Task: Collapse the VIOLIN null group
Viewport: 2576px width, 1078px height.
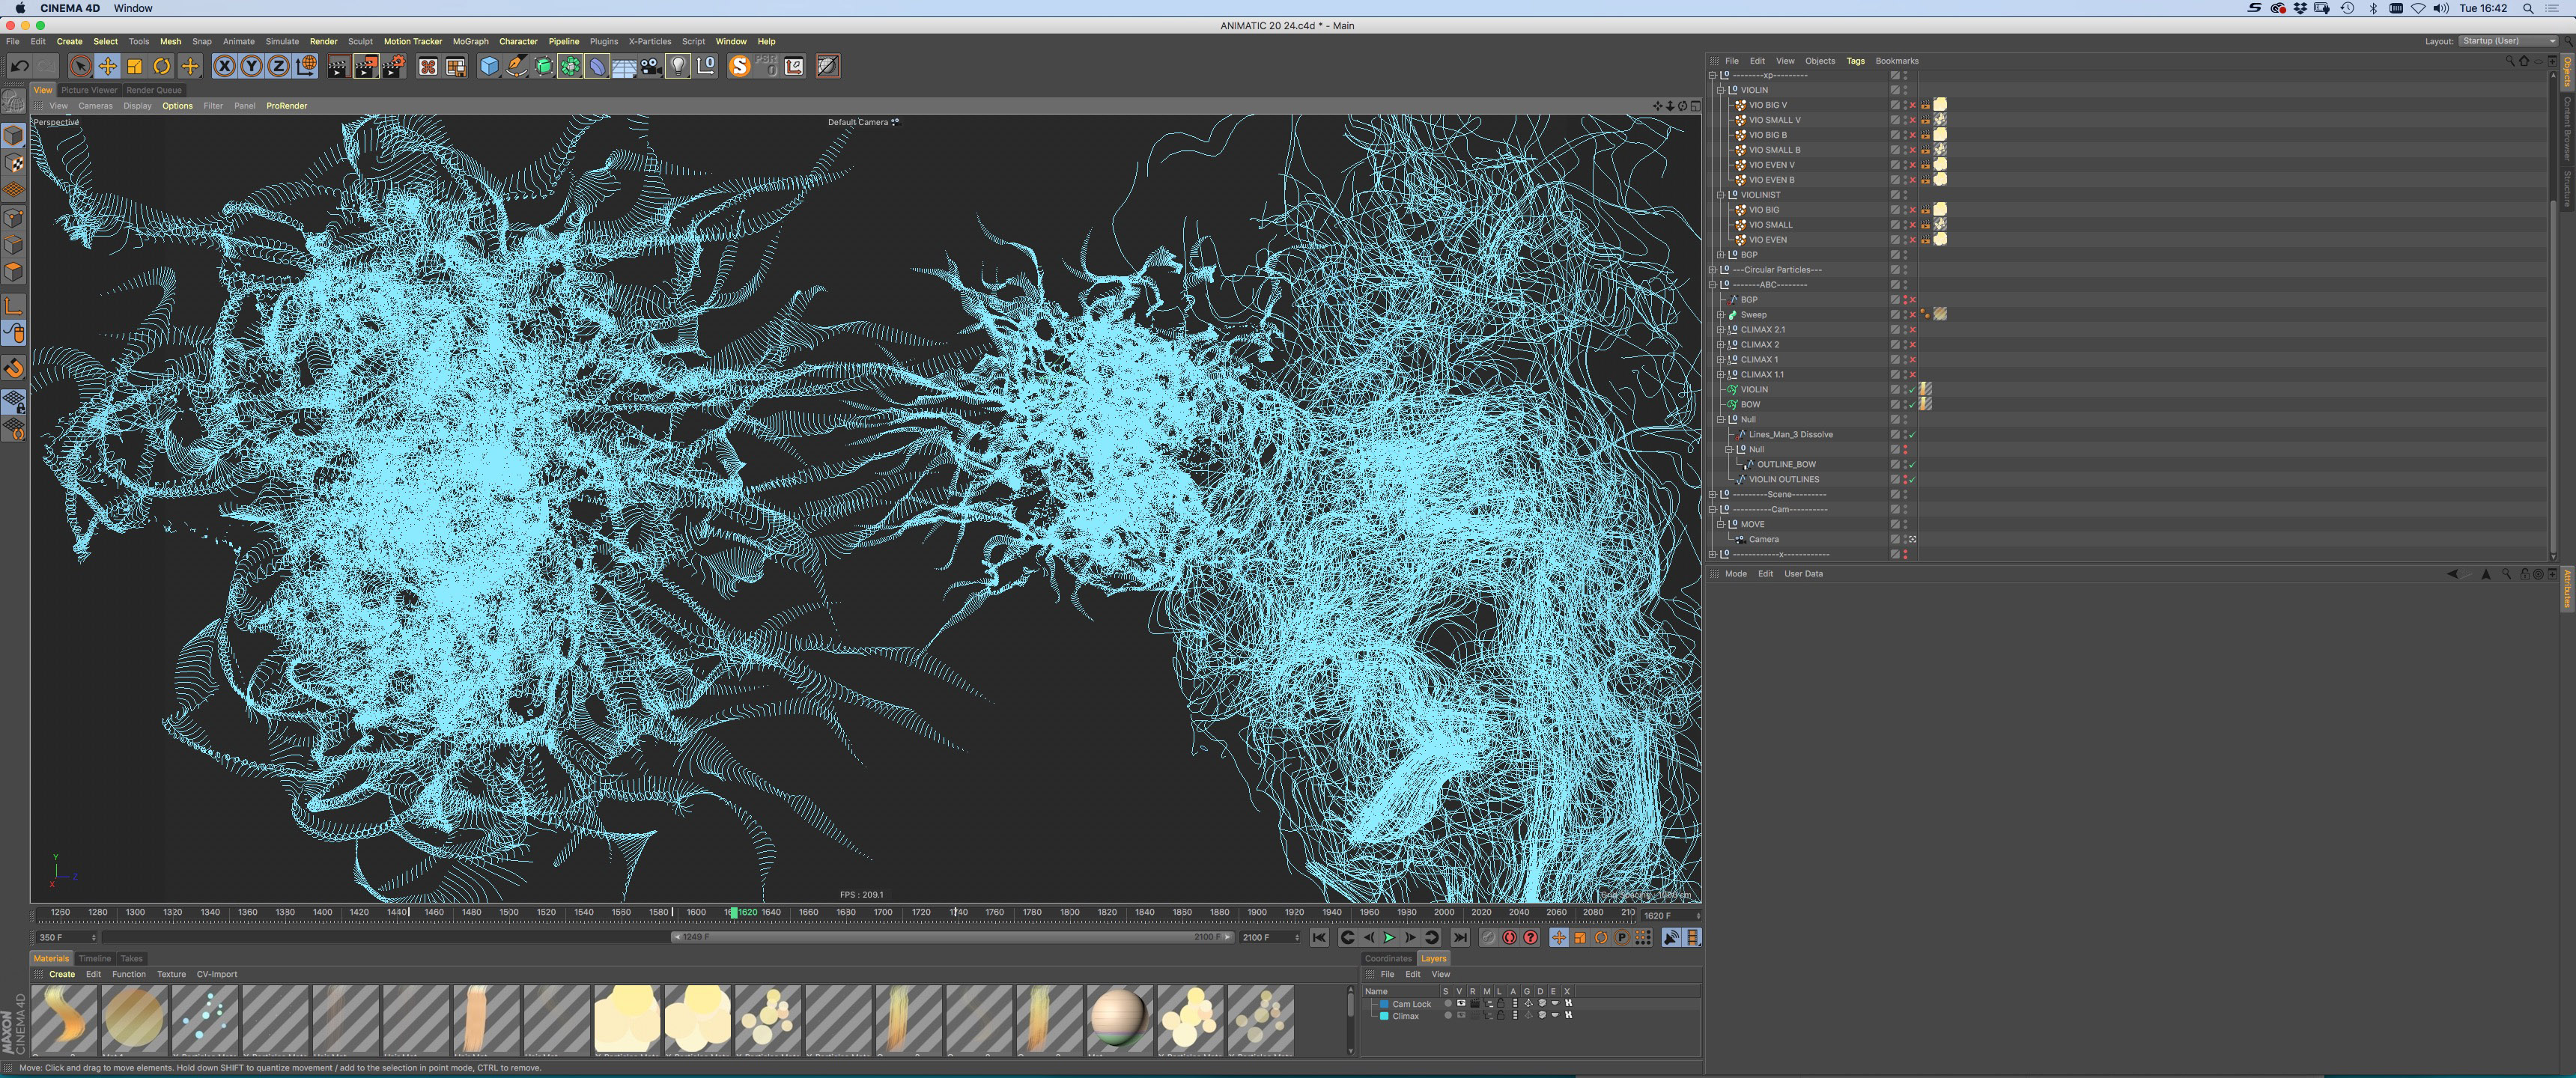Action: (1721, 90)
